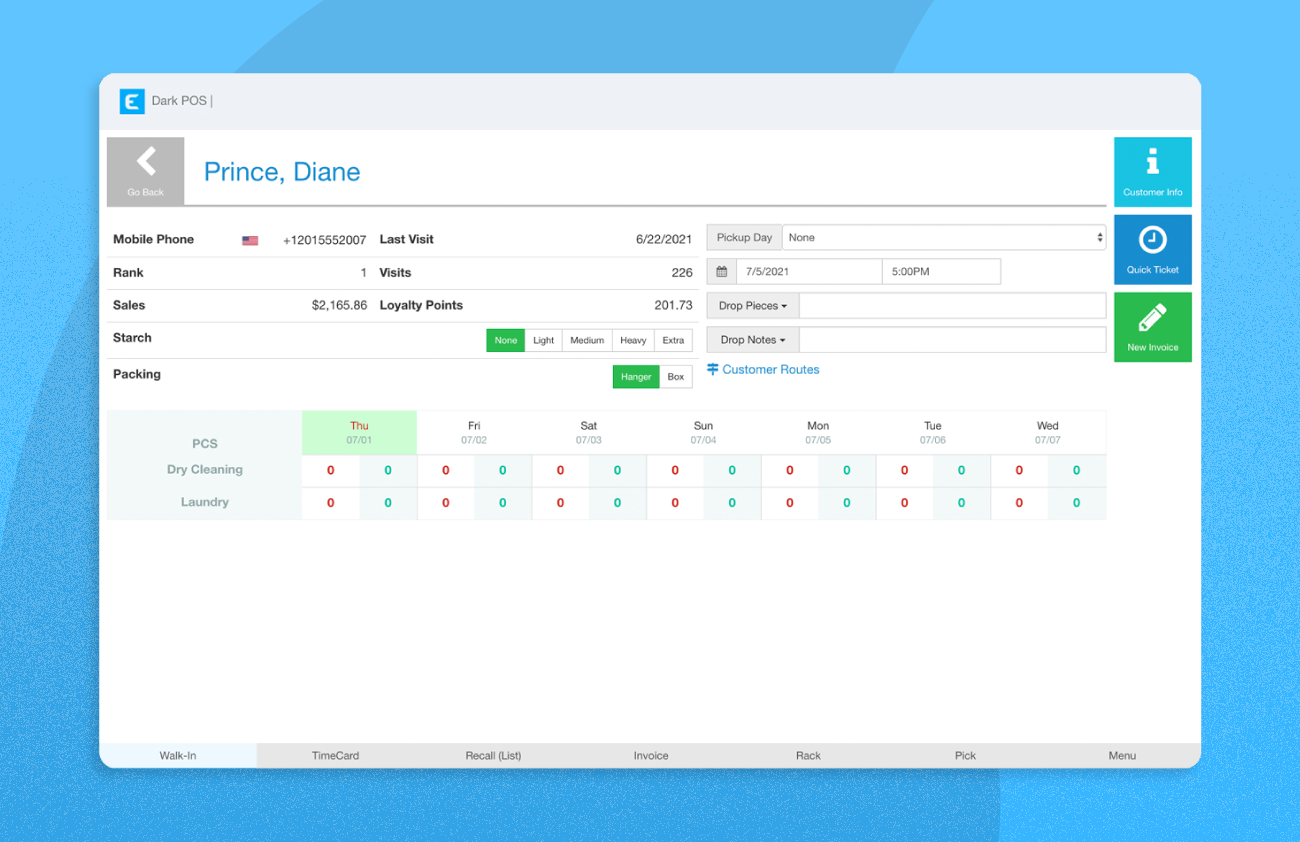This screenshot has width=1300, height=842.
Task: Select Thursday 07/01 column header
Action: pyautogui.click(x=359, y=432)
